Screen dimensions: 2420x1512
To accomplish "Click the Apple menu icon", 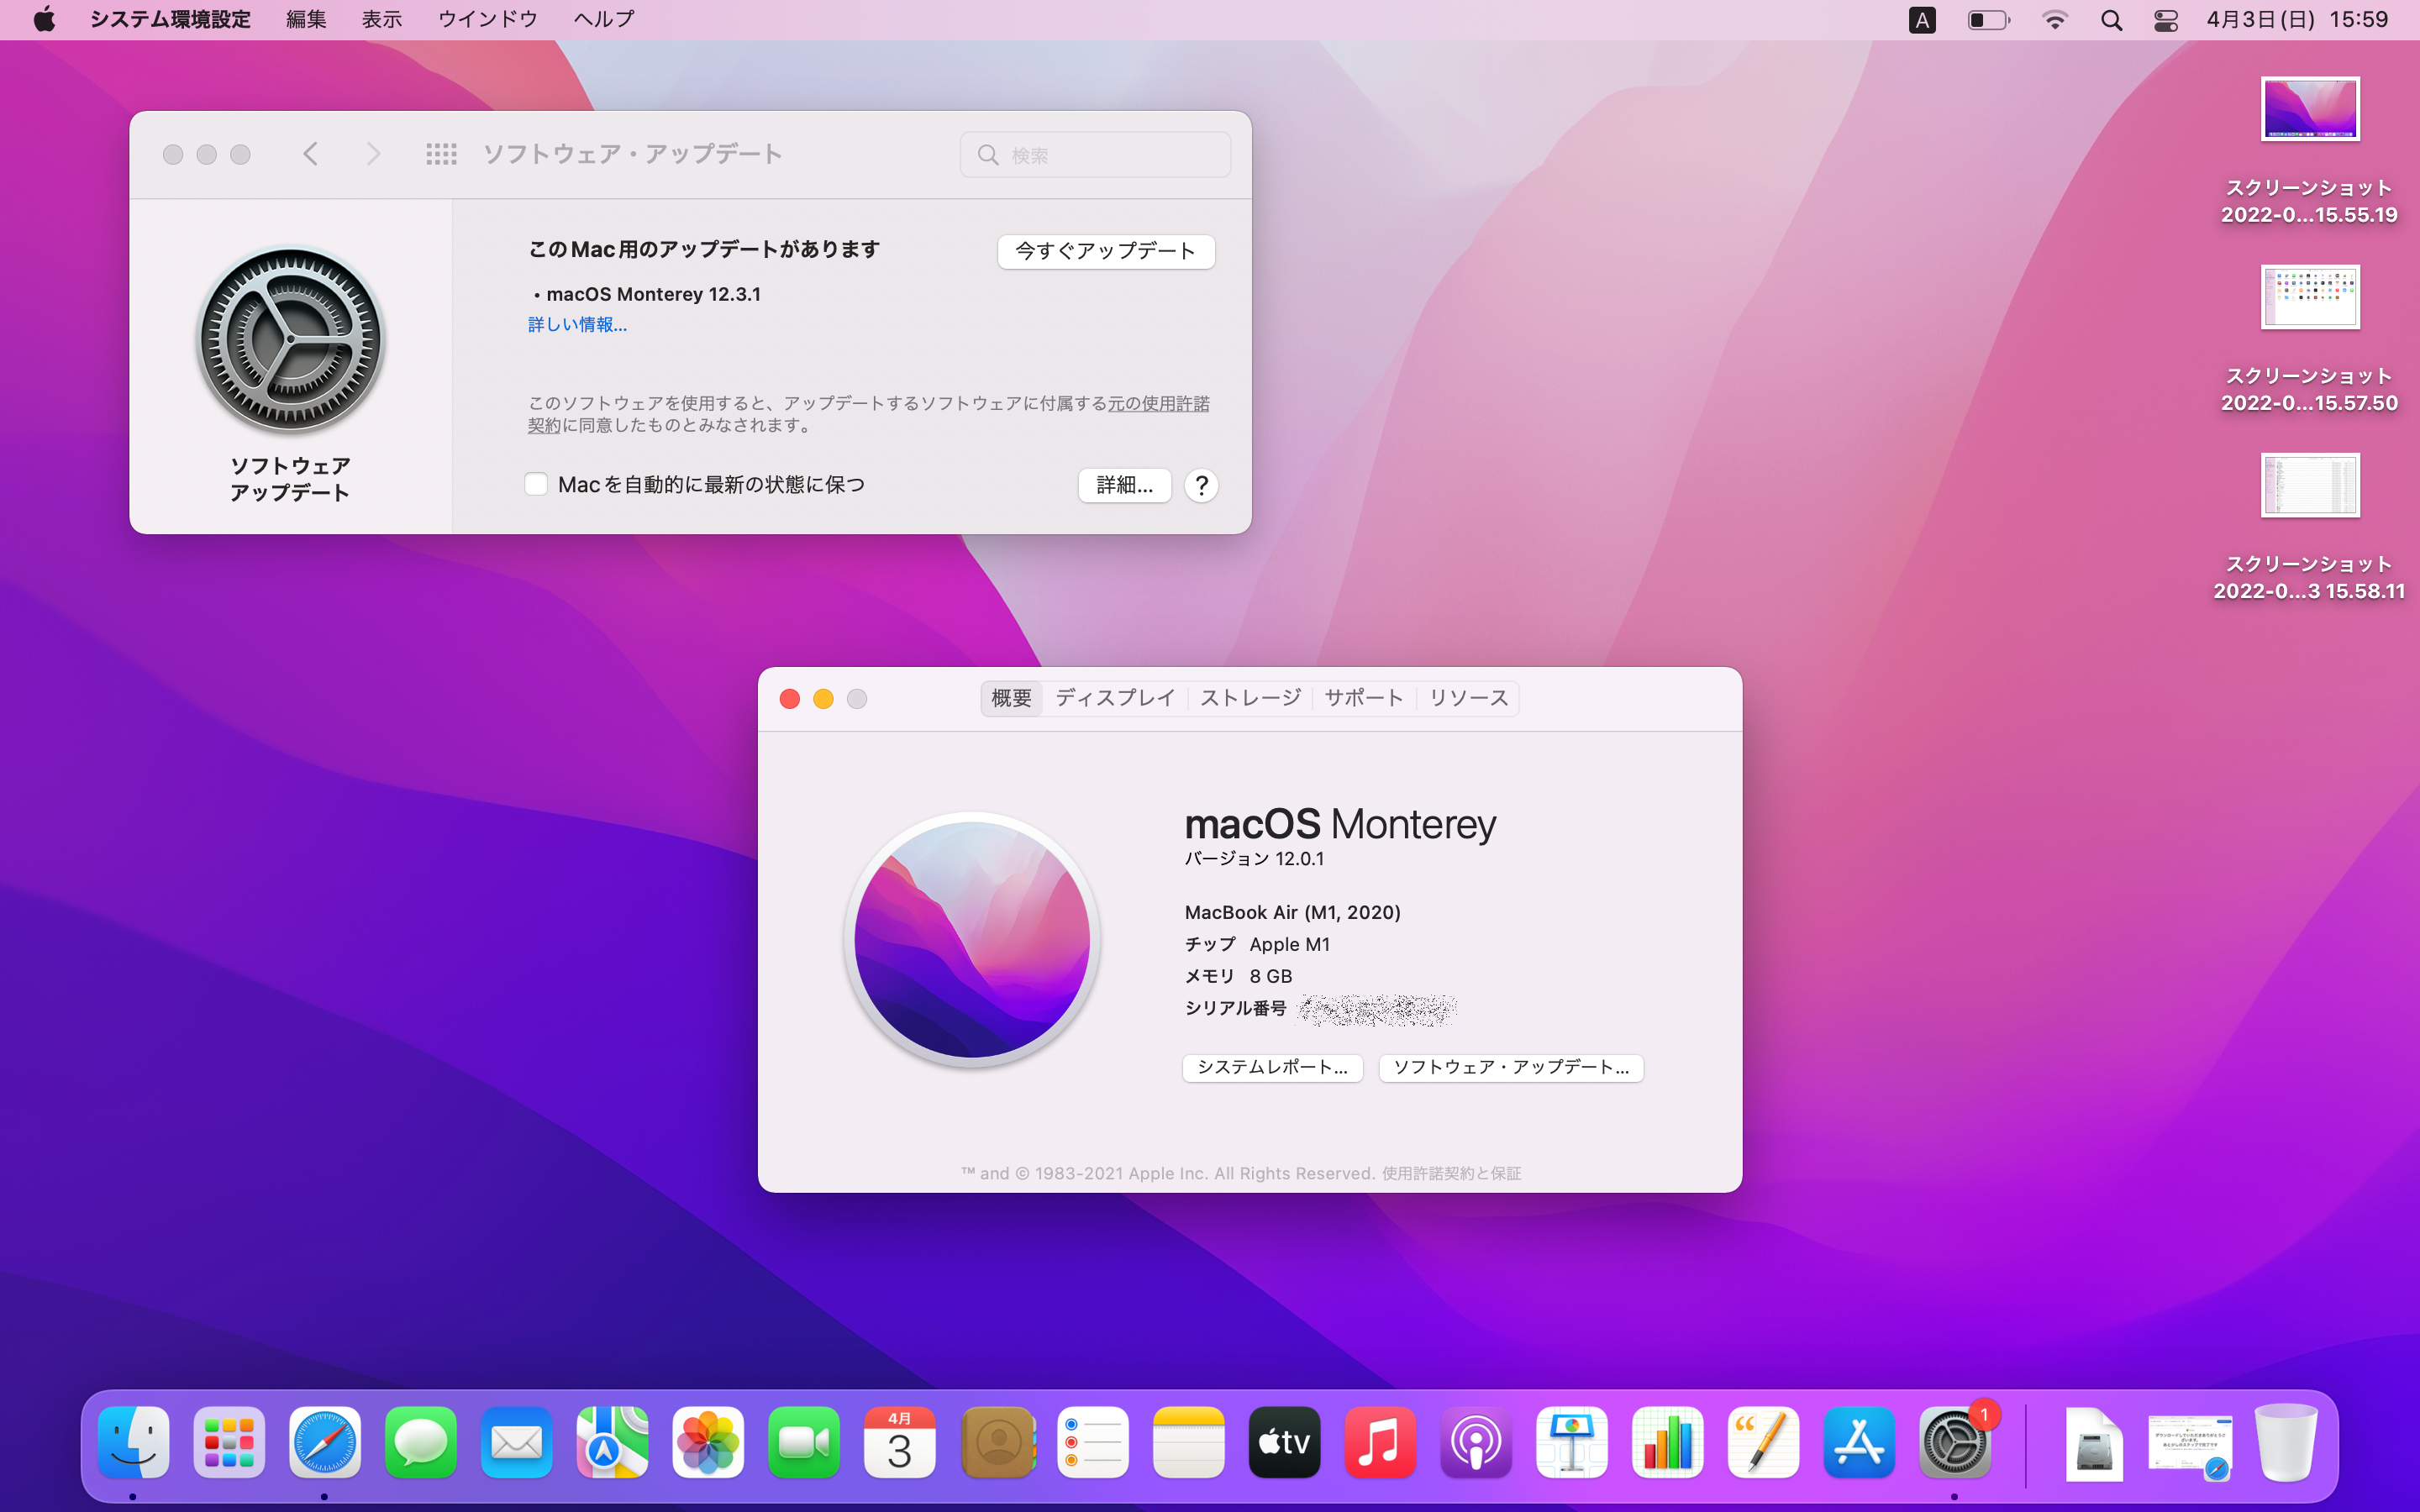I will [44, 19].
